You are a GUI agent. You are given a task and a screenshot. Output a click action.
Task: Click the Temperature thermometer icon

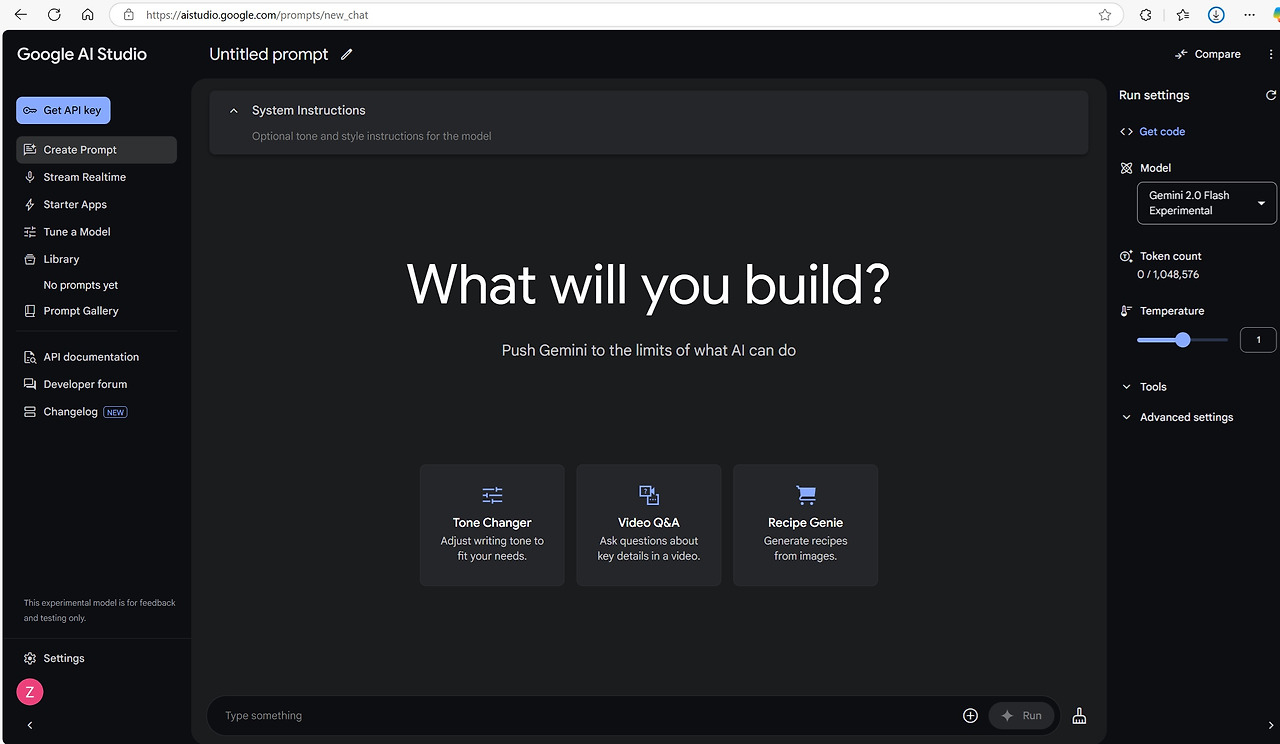[1127, 311]
